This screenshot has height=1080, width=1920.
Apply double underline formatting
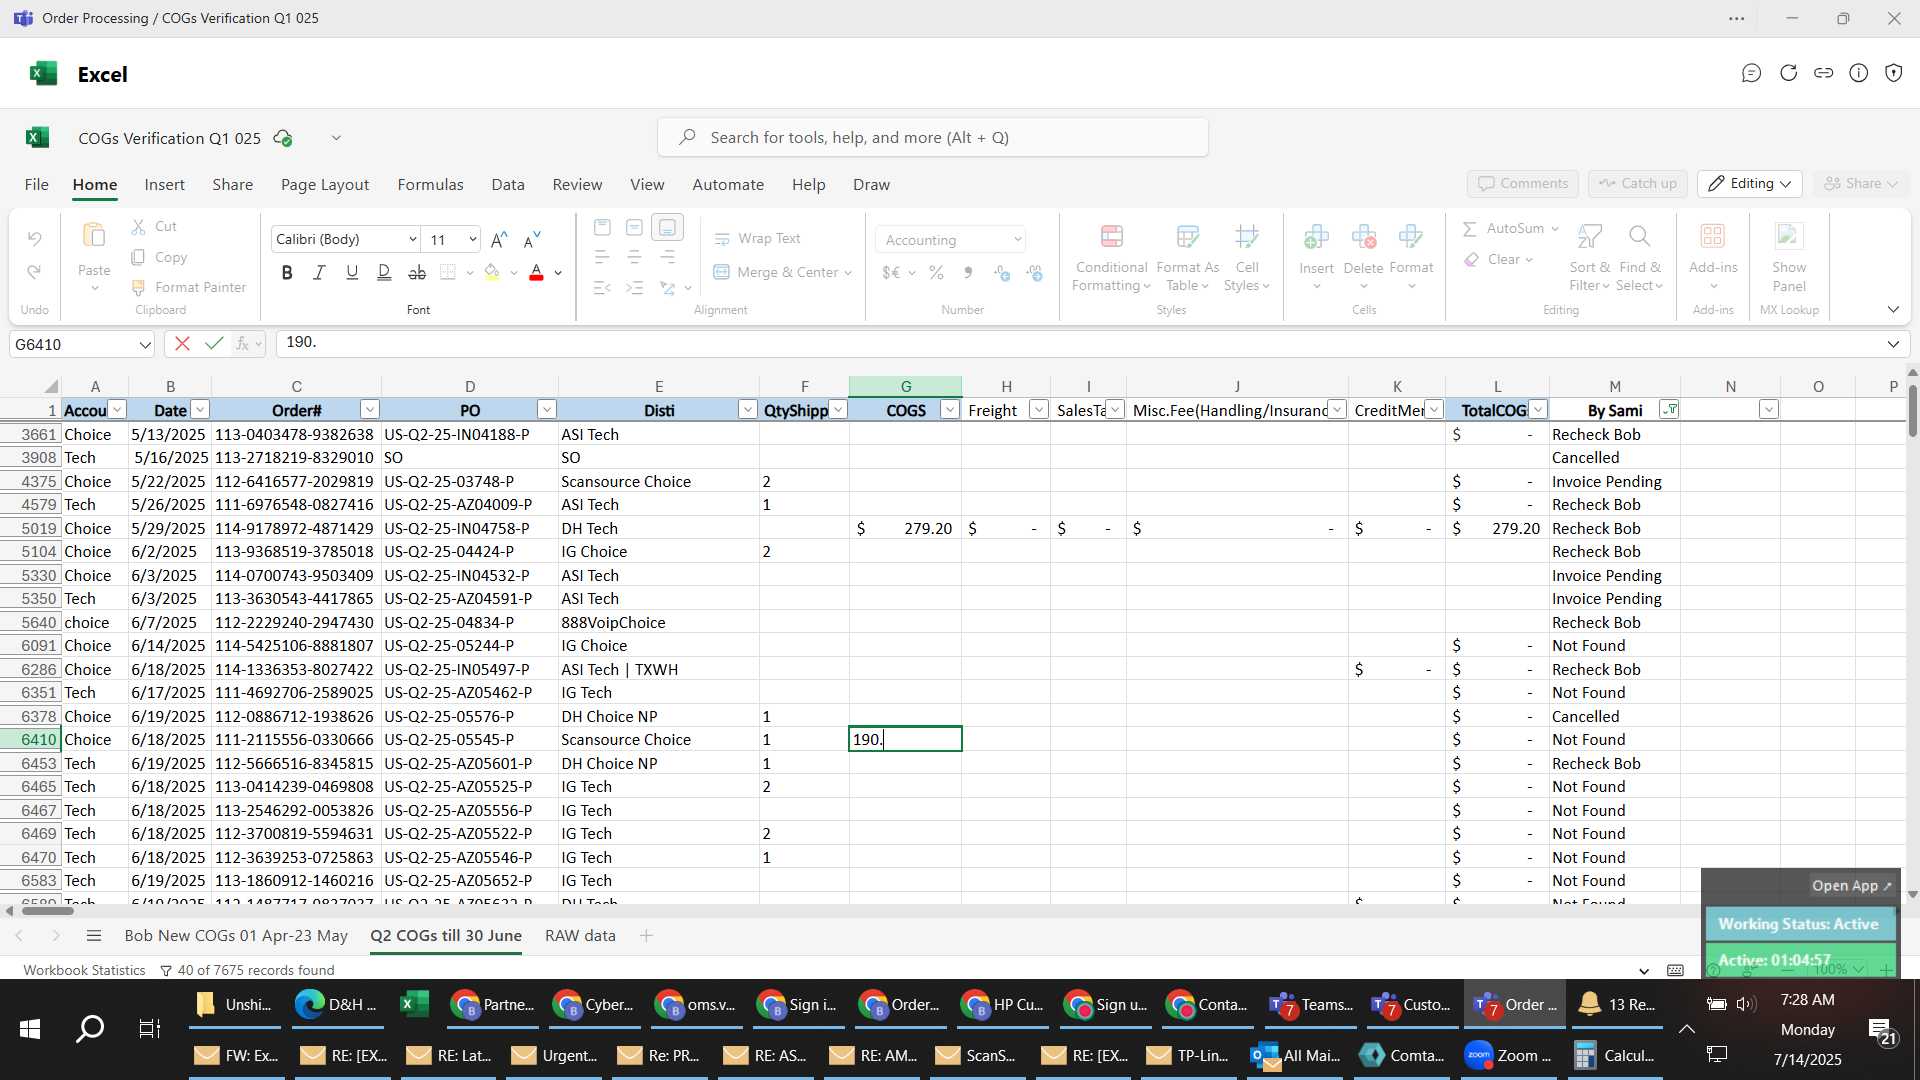384,272
